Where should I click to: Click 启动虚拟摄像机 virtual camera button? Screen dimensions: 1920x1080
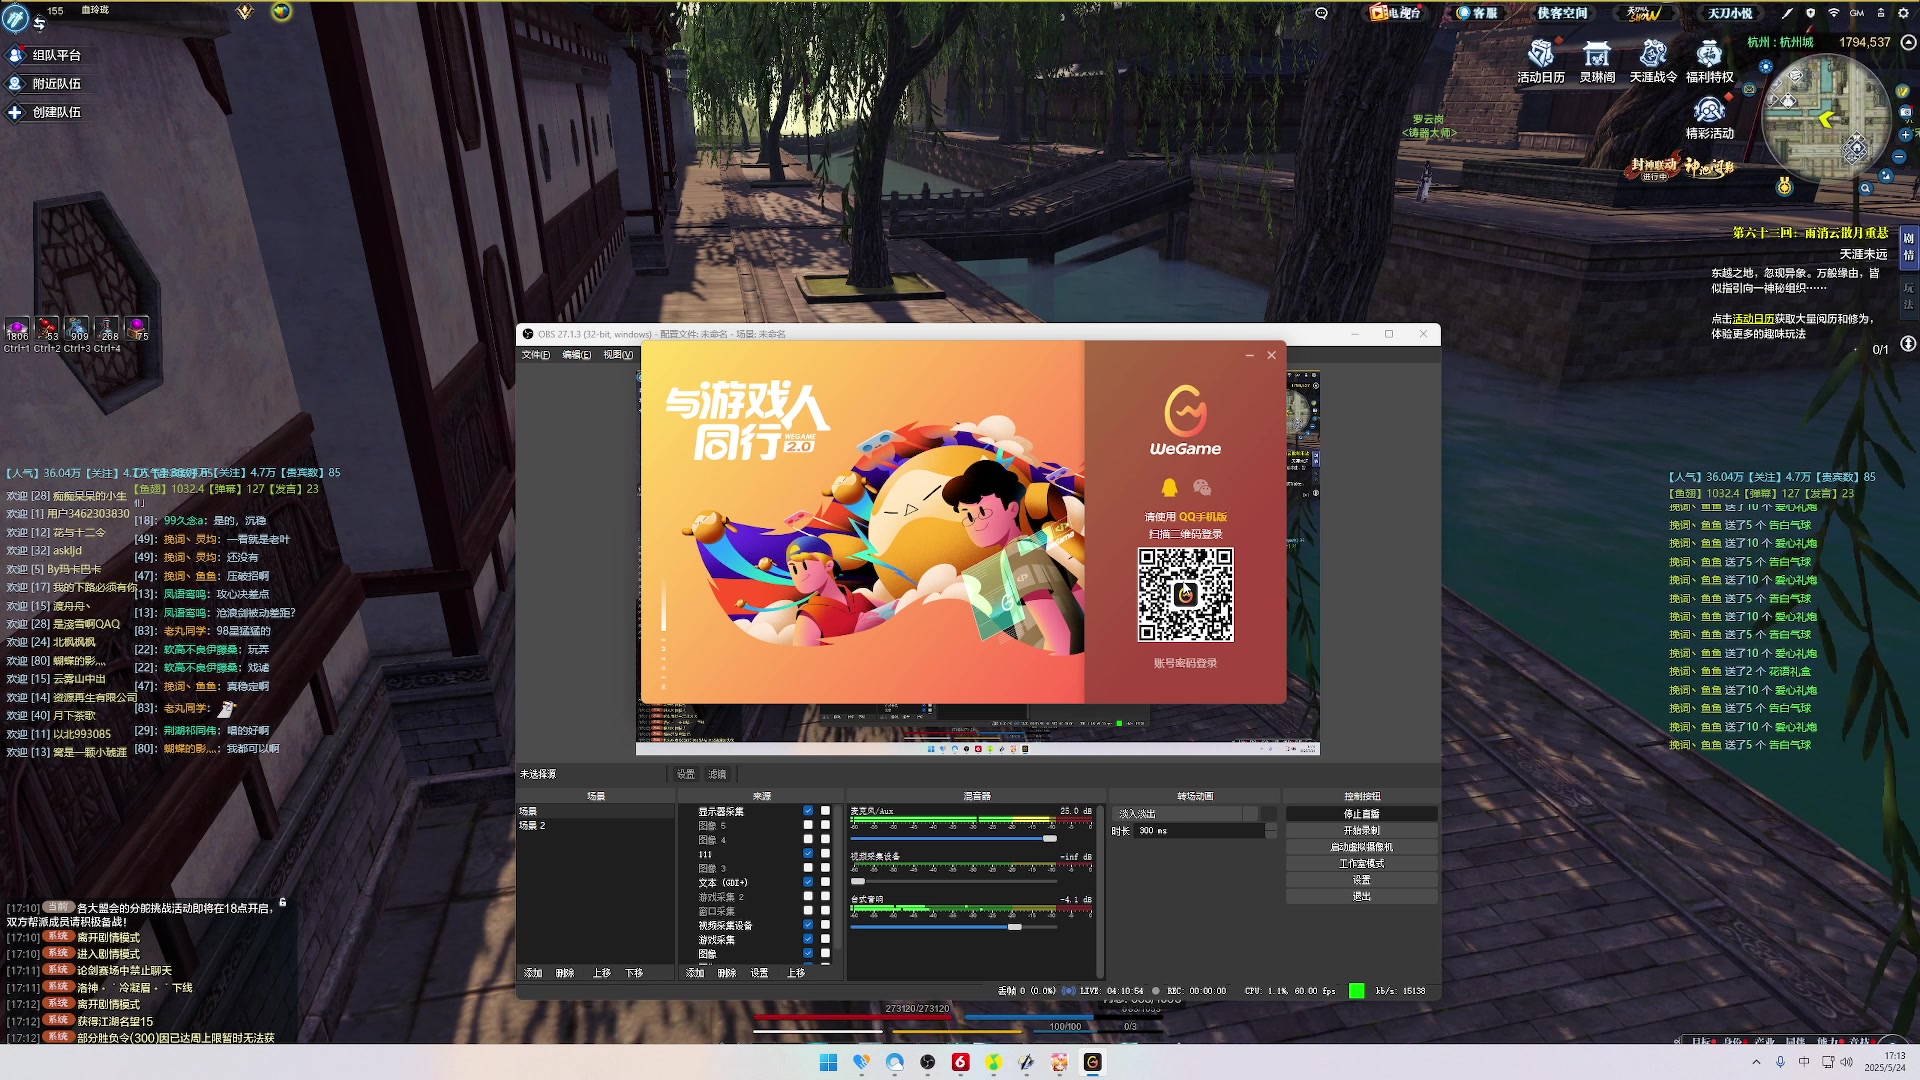[x=1361, y=847]
